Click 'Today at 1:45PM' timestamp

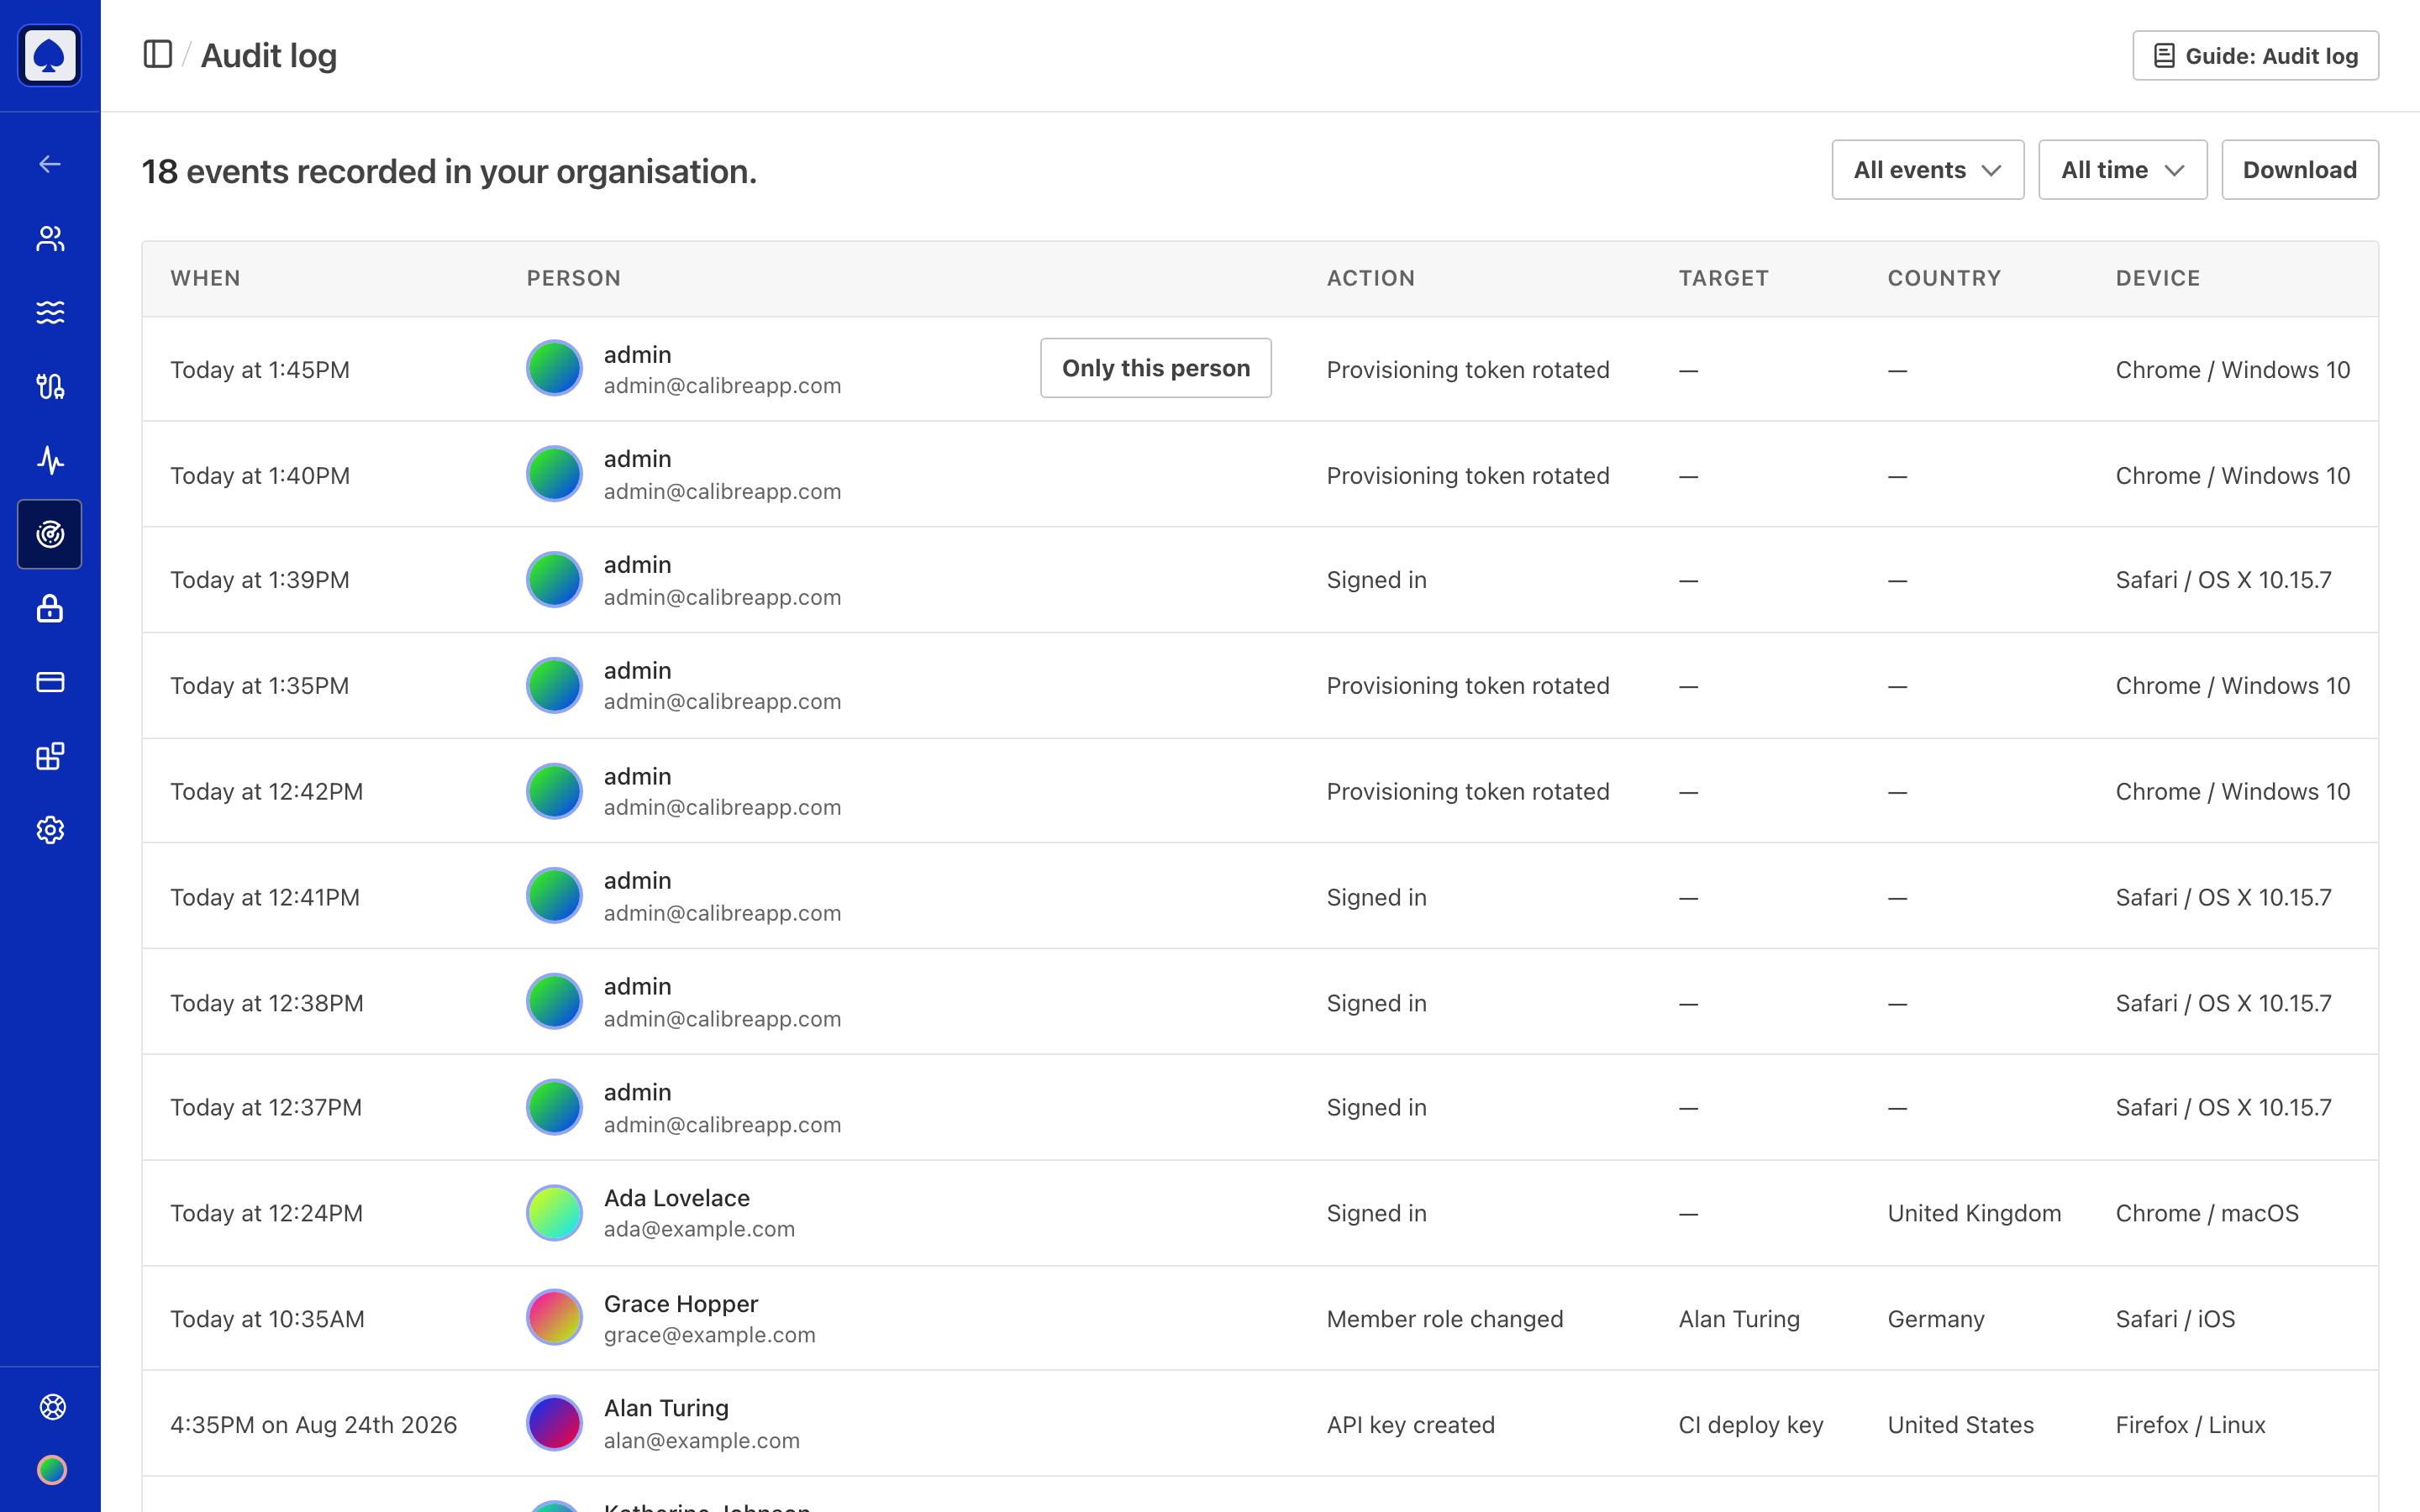tap(260, 370)
